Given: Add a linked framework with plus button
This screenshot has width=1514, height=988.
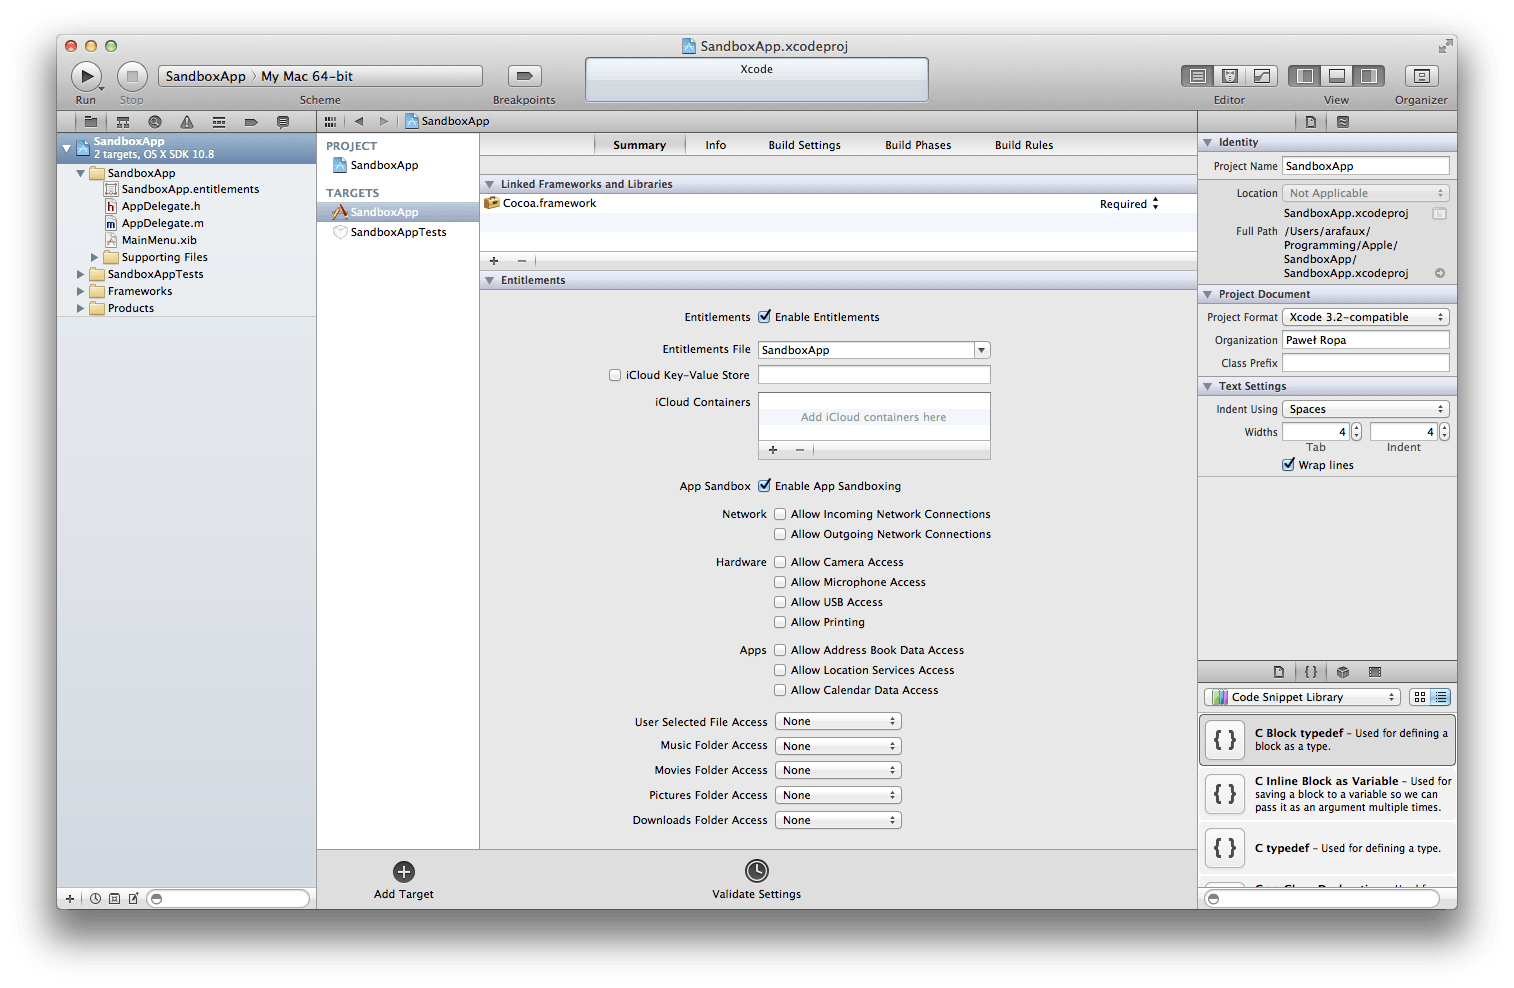Looking at the screenshot, I should [494, 261].
